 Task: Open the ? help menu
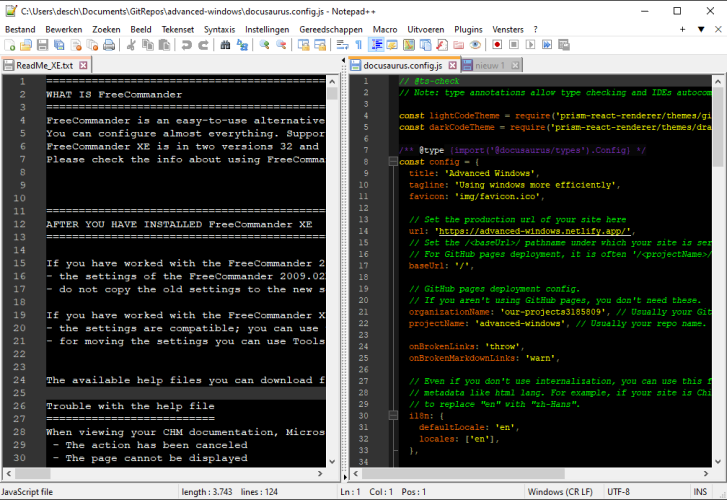coord(536,29)
